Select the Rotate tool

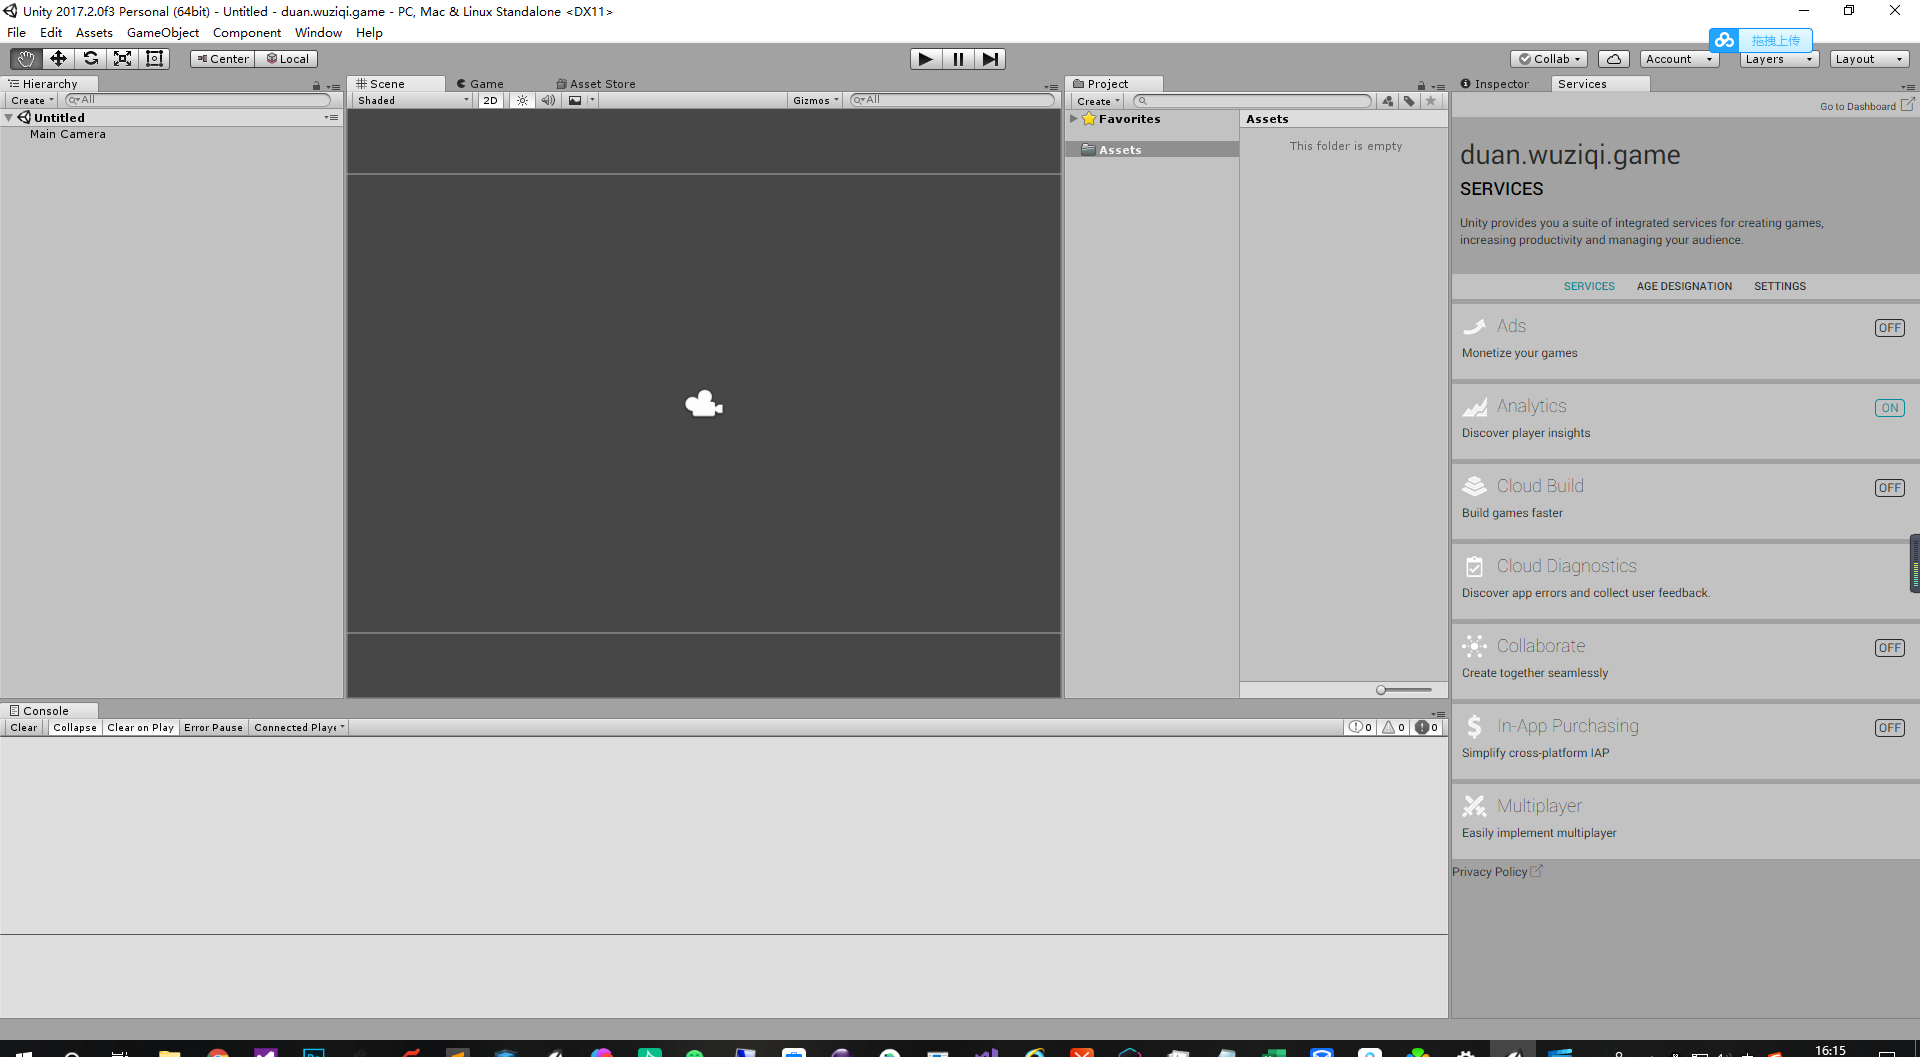click(x=90, y=58)
